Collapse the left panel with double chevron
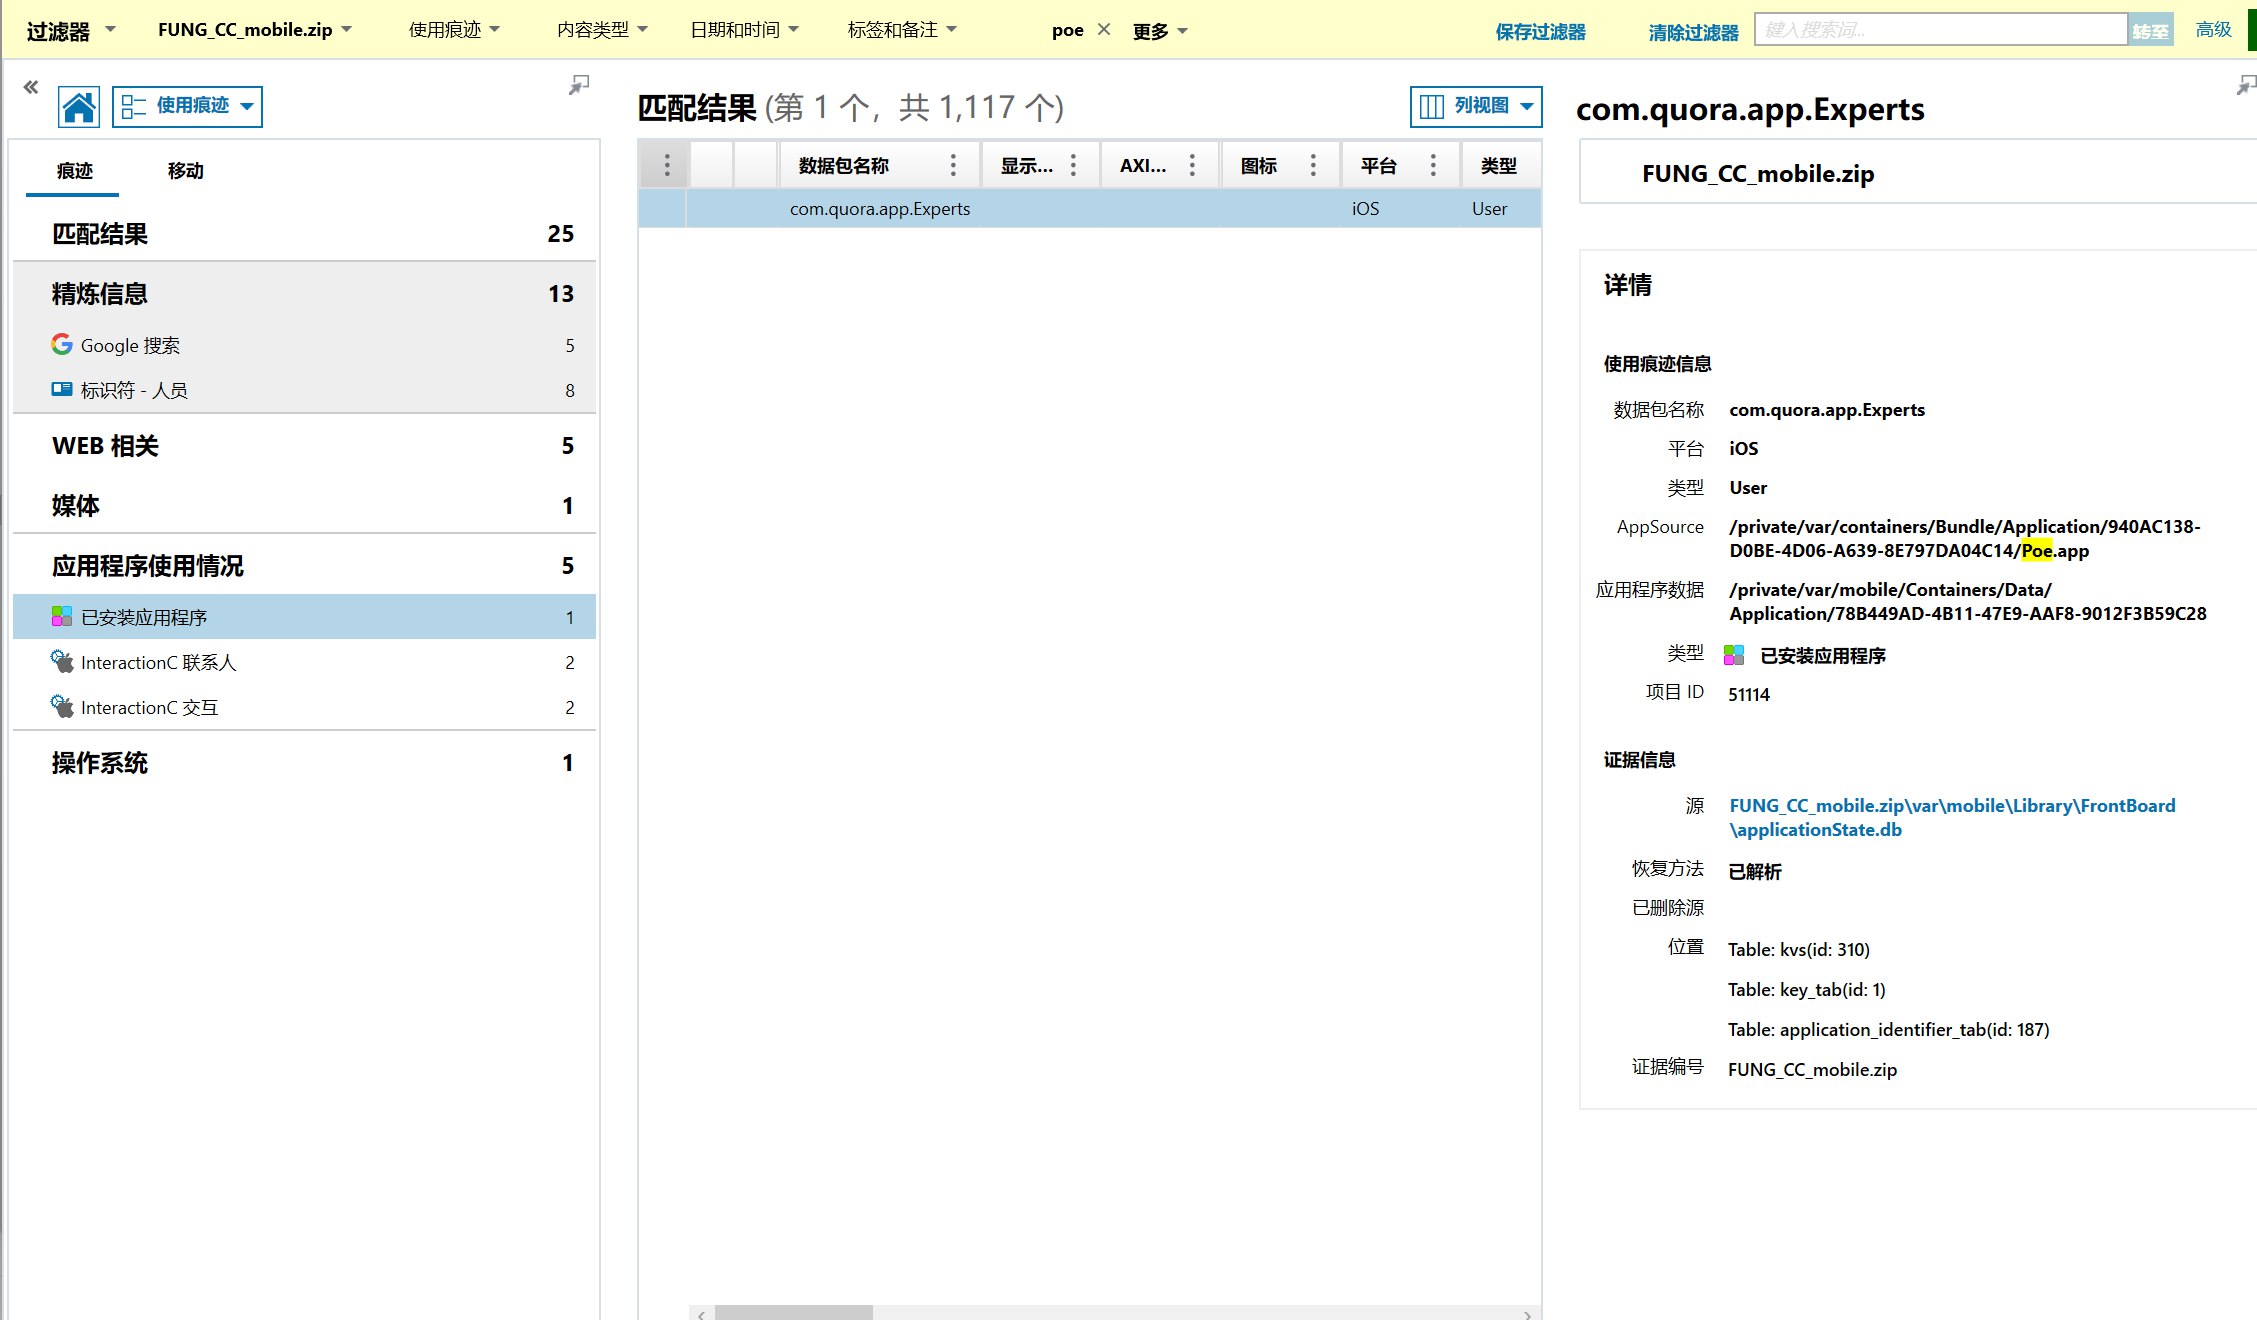 click(31, 88)
